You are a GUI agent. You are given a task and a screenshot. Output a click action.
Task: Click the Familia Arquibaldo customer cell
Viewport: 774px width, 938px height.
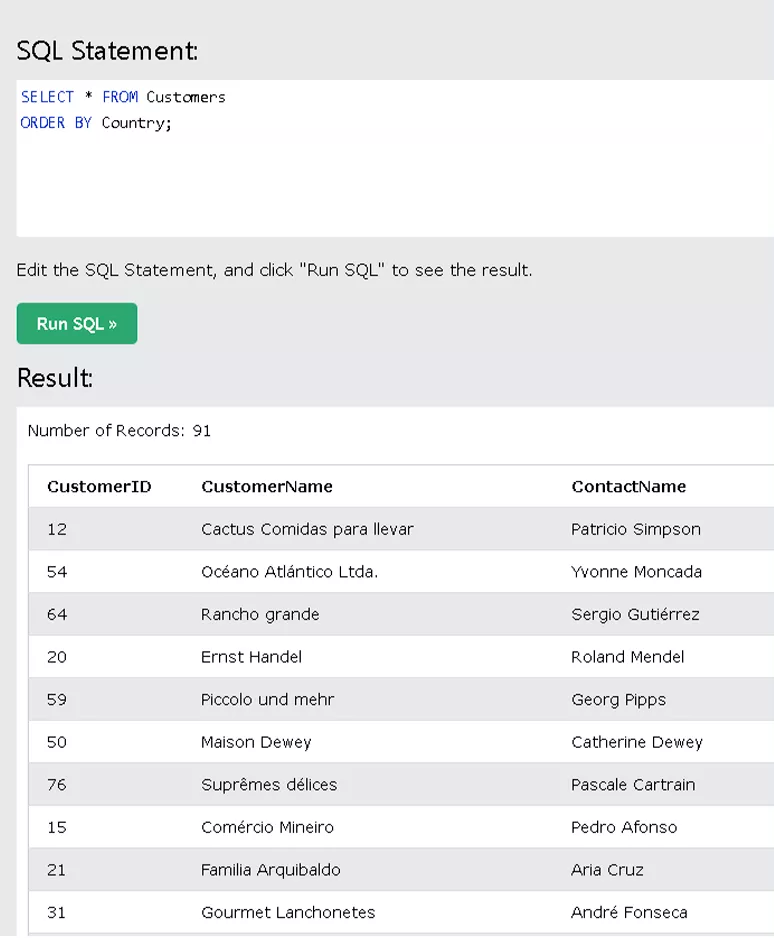click(x=270, y=870)
